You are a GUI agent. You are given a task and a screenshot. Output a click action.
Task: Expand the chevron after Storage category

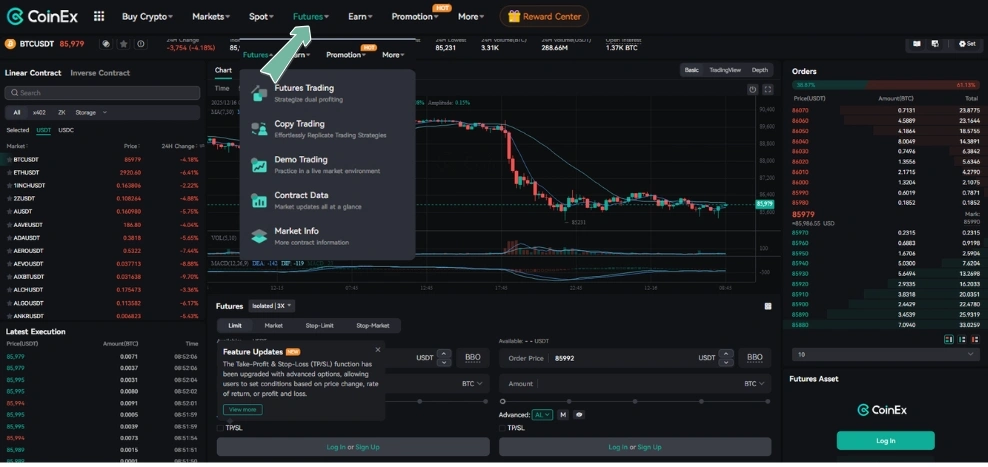click(105, 112)
